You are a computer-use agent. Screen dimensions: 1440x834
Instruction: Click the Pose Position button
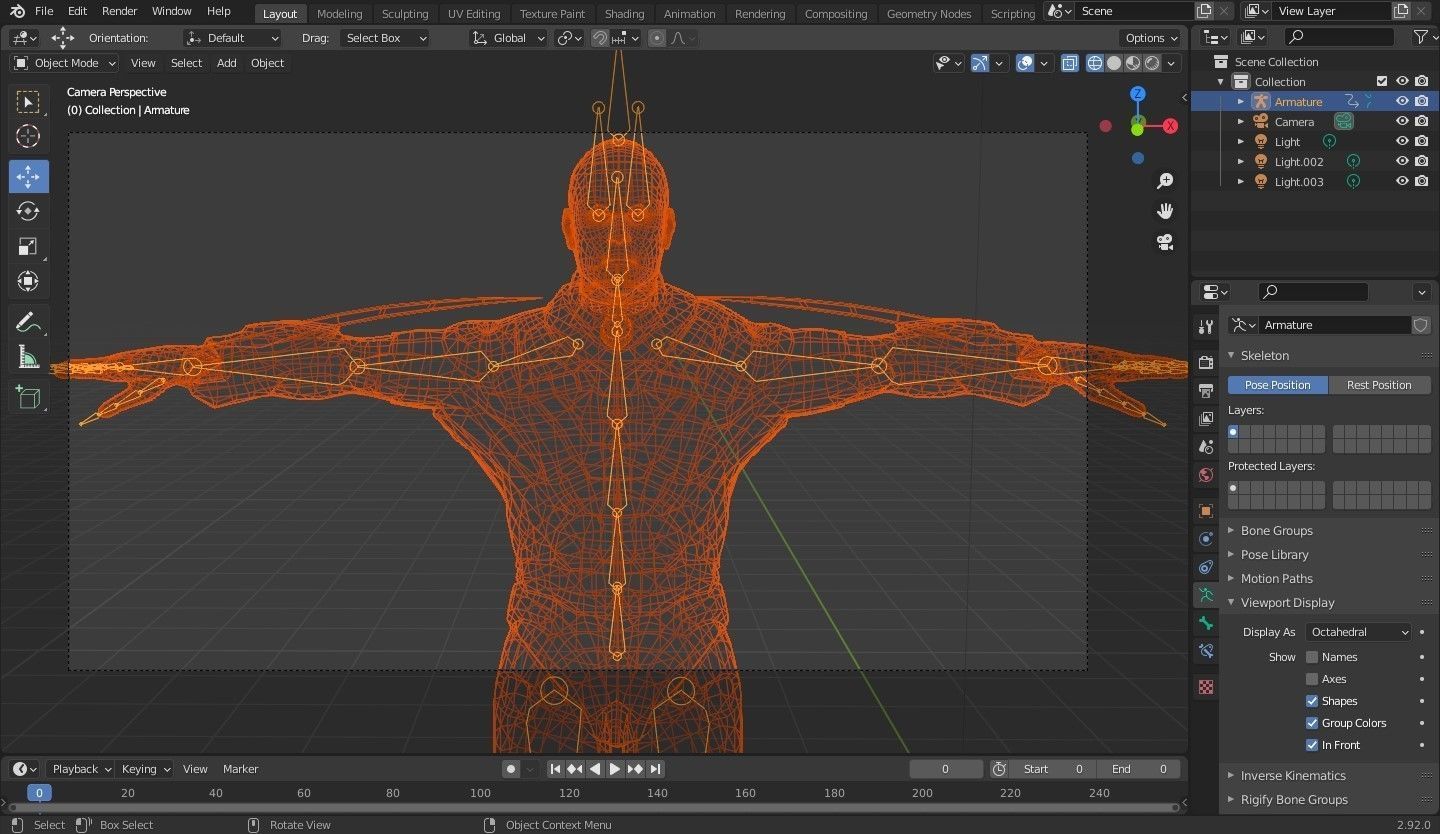[1277, 385]
